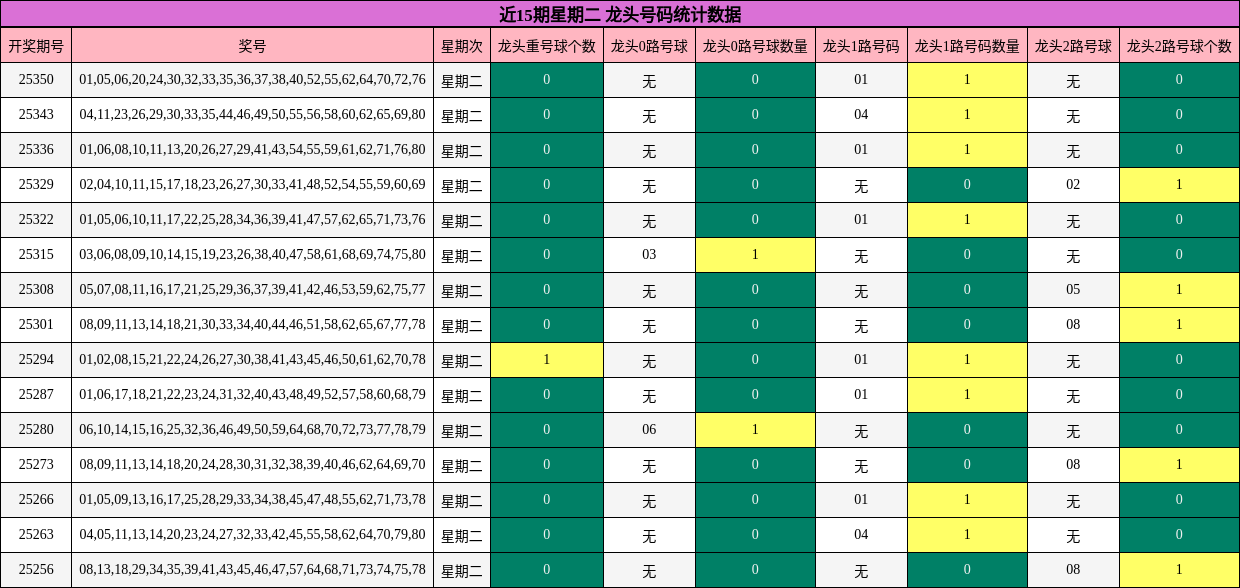Viewport: 1240px width, 588px height.
Task: Click the 奖号 column header
Action: tap(250, 44)
